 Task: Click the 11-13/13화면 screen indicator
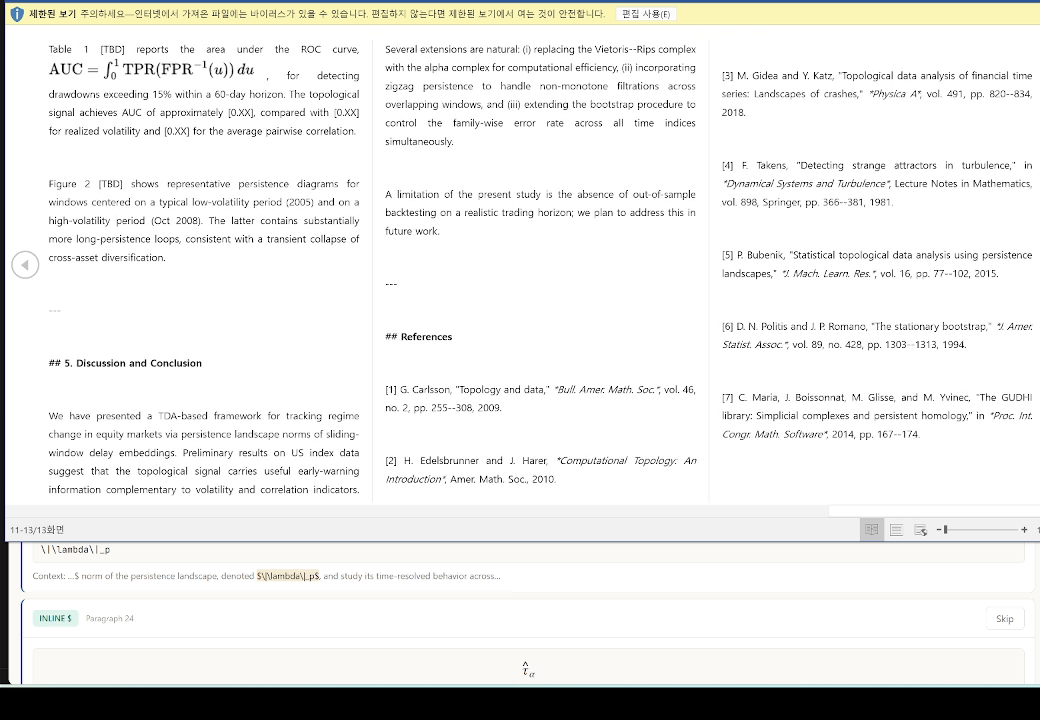(x=37, y=530)
